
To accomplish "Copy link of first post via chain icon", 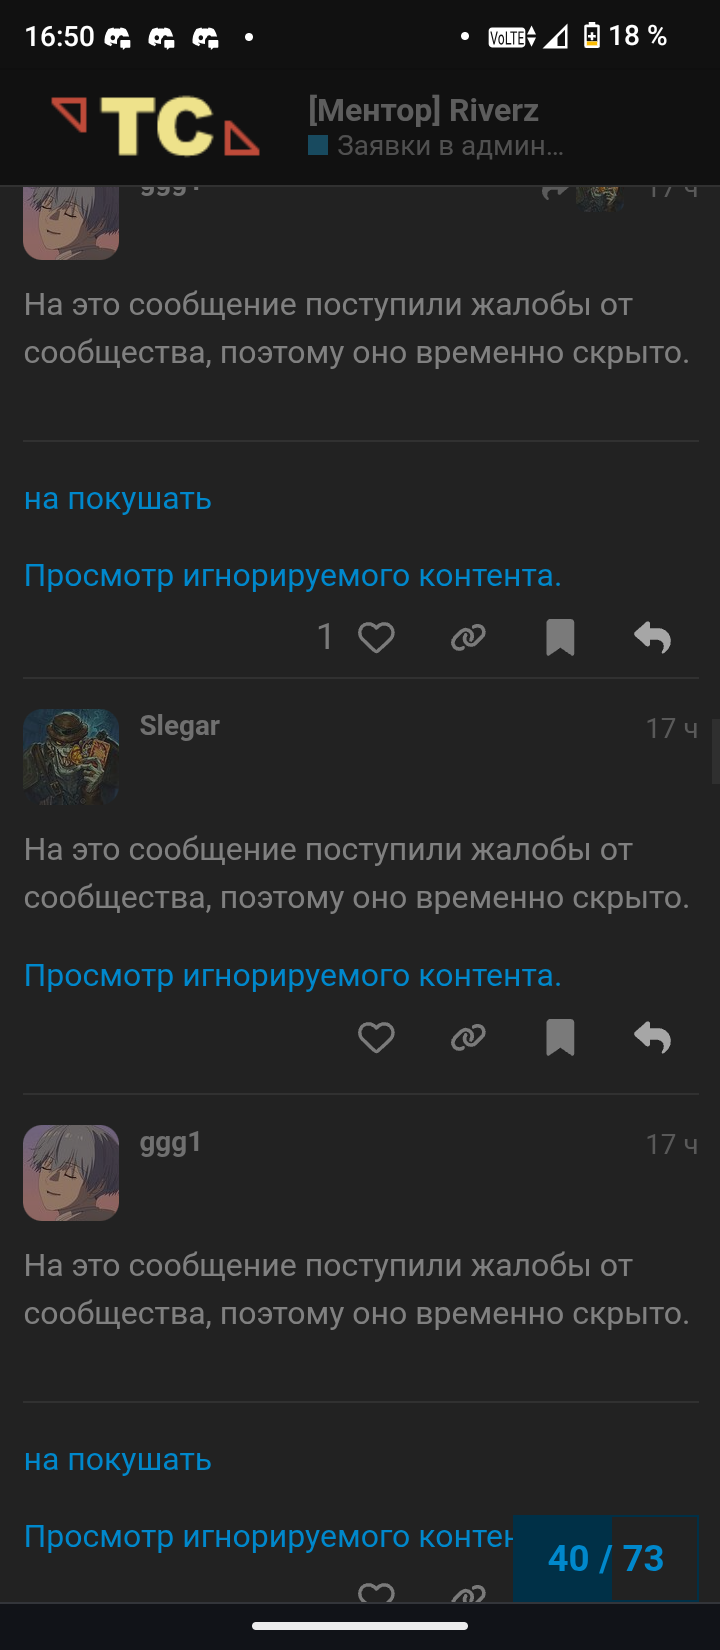I will (x=468, y=637).
